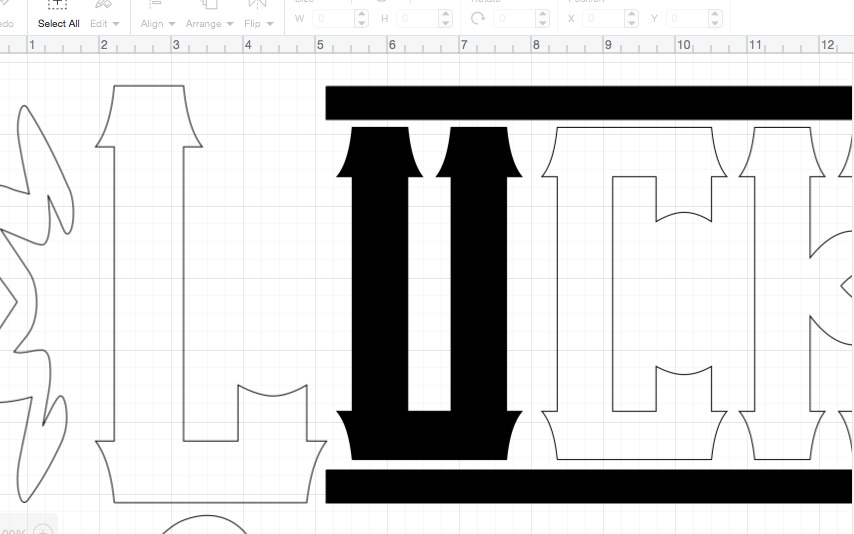Decrease rotation with Rotate stepper down arrow
This screenshot has height=534, width=854.
coord(542,23)
